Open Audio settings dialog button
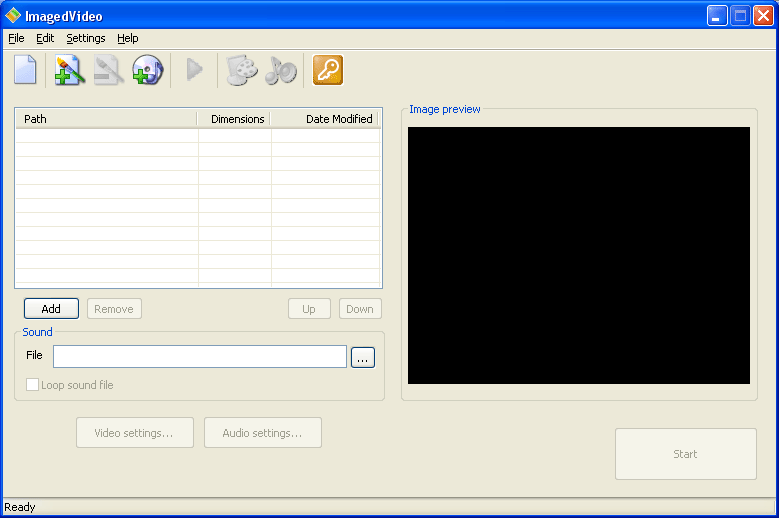This screenshot has width=779, height=518. click(x=263, y=433)
